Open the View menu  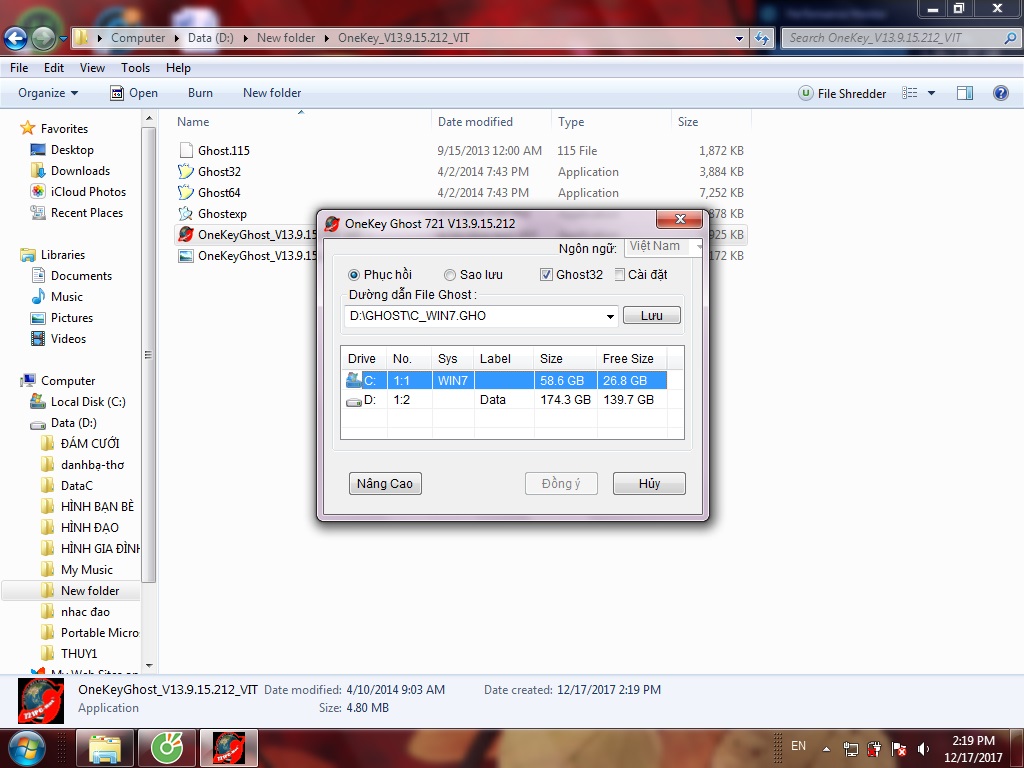coord(92,68)
